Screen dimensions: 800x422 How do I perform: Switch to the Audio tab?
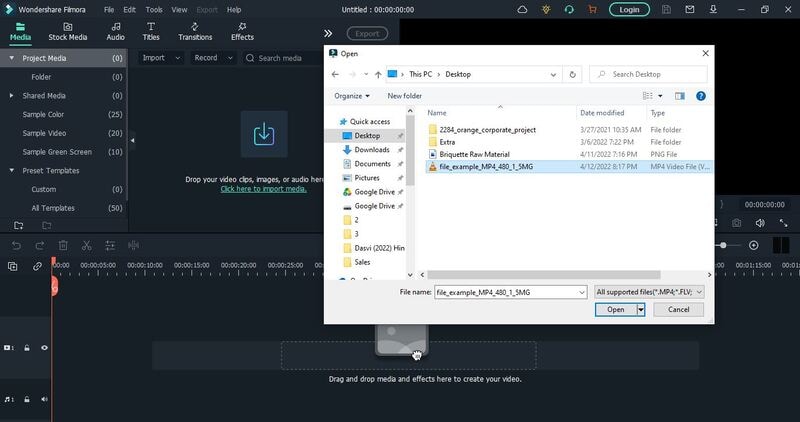point(115,32)
